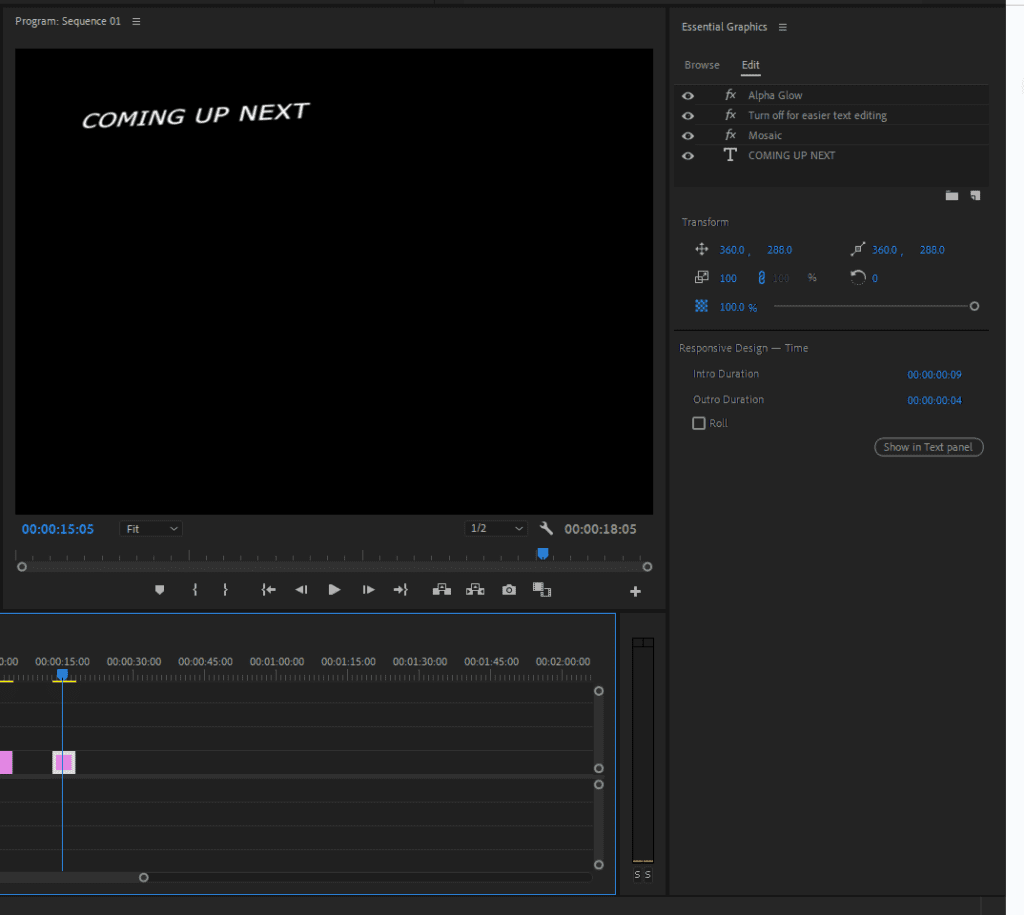The image size is (1024, 915).
Task: Create a new group folder
Action: click(x=952, y=195)
